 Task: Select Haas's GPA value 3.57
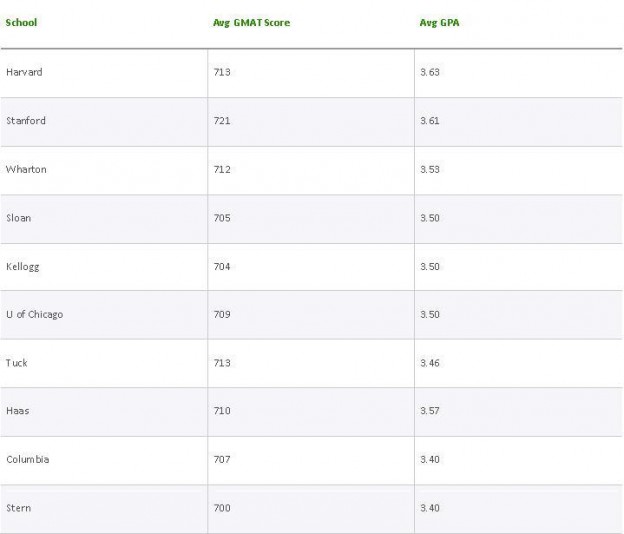(430, 411)
